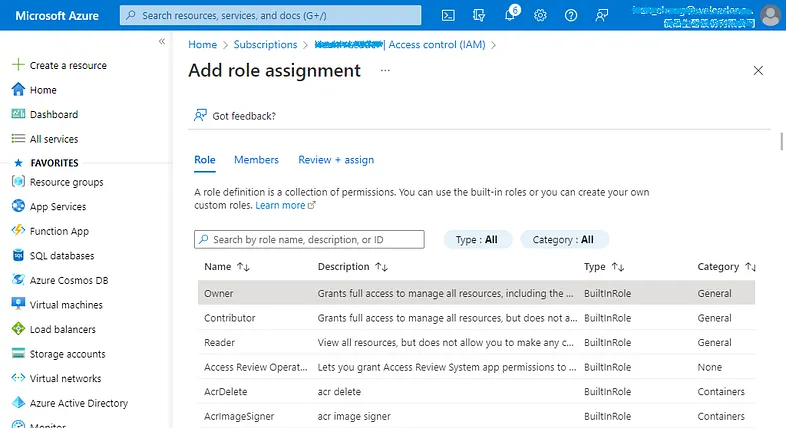This screenshot has height=428, width=786.
Task: Open the notifications bell
Action: pyautogui.click(x=510, y=16)
